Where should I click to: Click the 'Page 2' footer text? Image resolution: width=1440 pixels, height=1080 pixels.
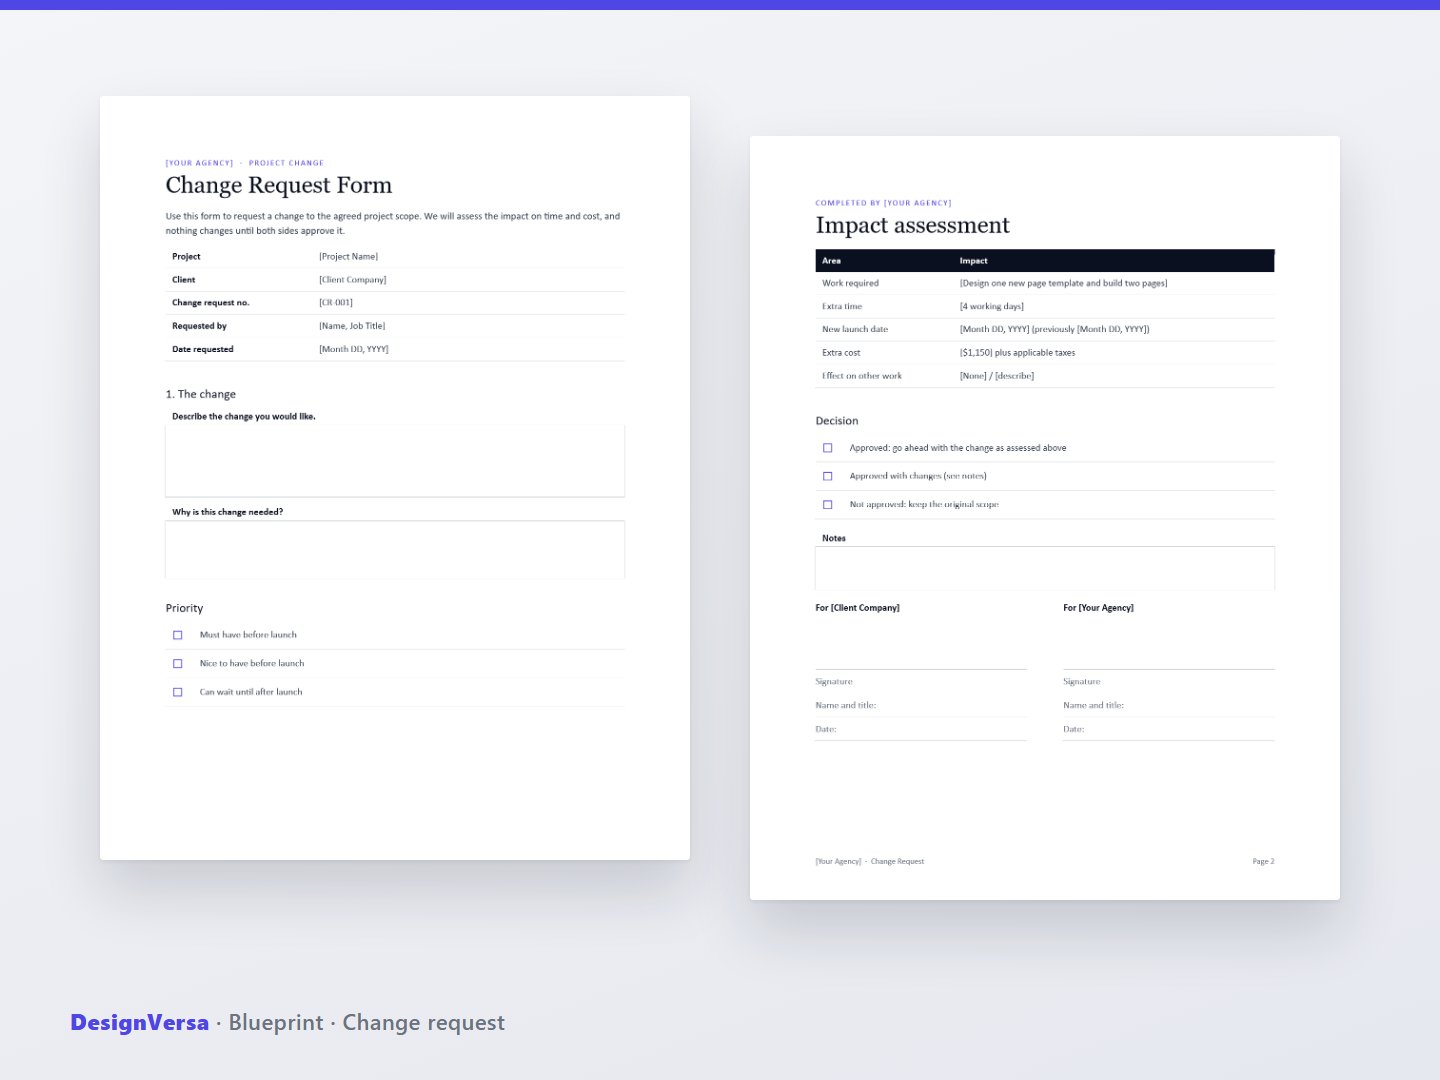point(1263,861)
